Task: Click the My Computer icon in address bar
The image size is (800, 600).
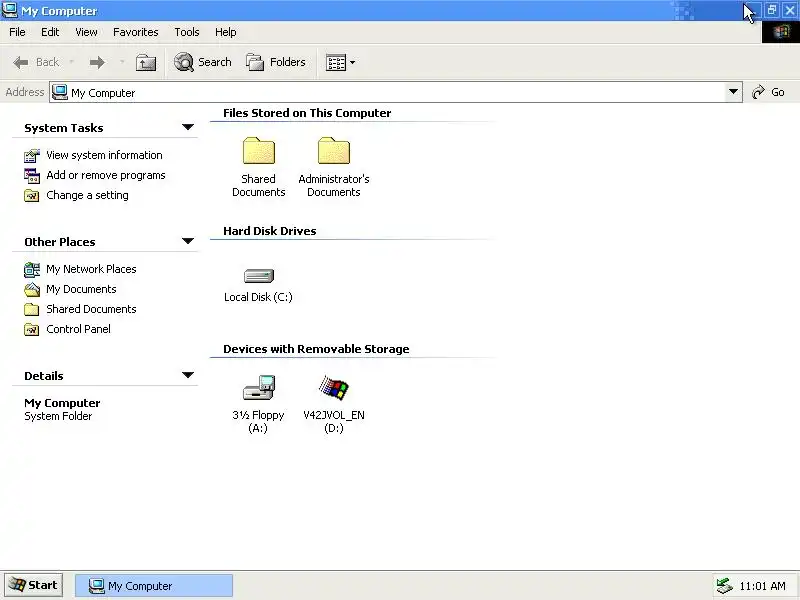Action: point(60,92)
